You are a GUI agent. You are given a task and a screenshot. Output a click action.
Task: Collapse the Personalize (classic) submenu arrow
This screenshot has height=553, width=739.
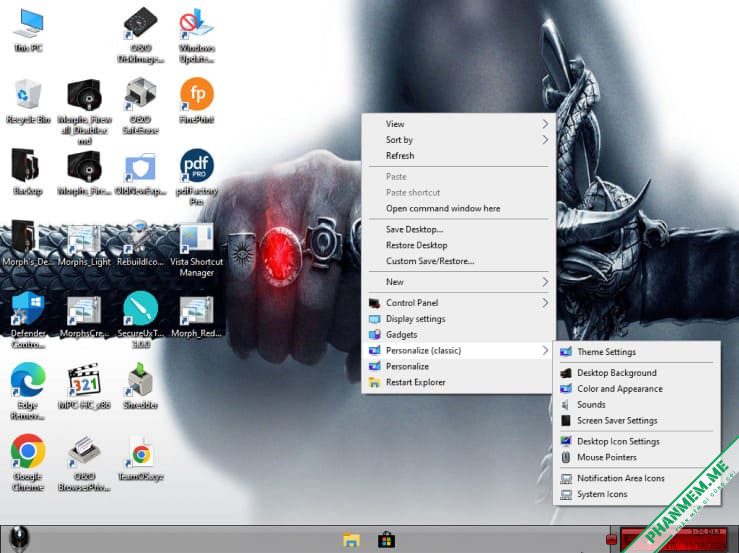point(545,350)
